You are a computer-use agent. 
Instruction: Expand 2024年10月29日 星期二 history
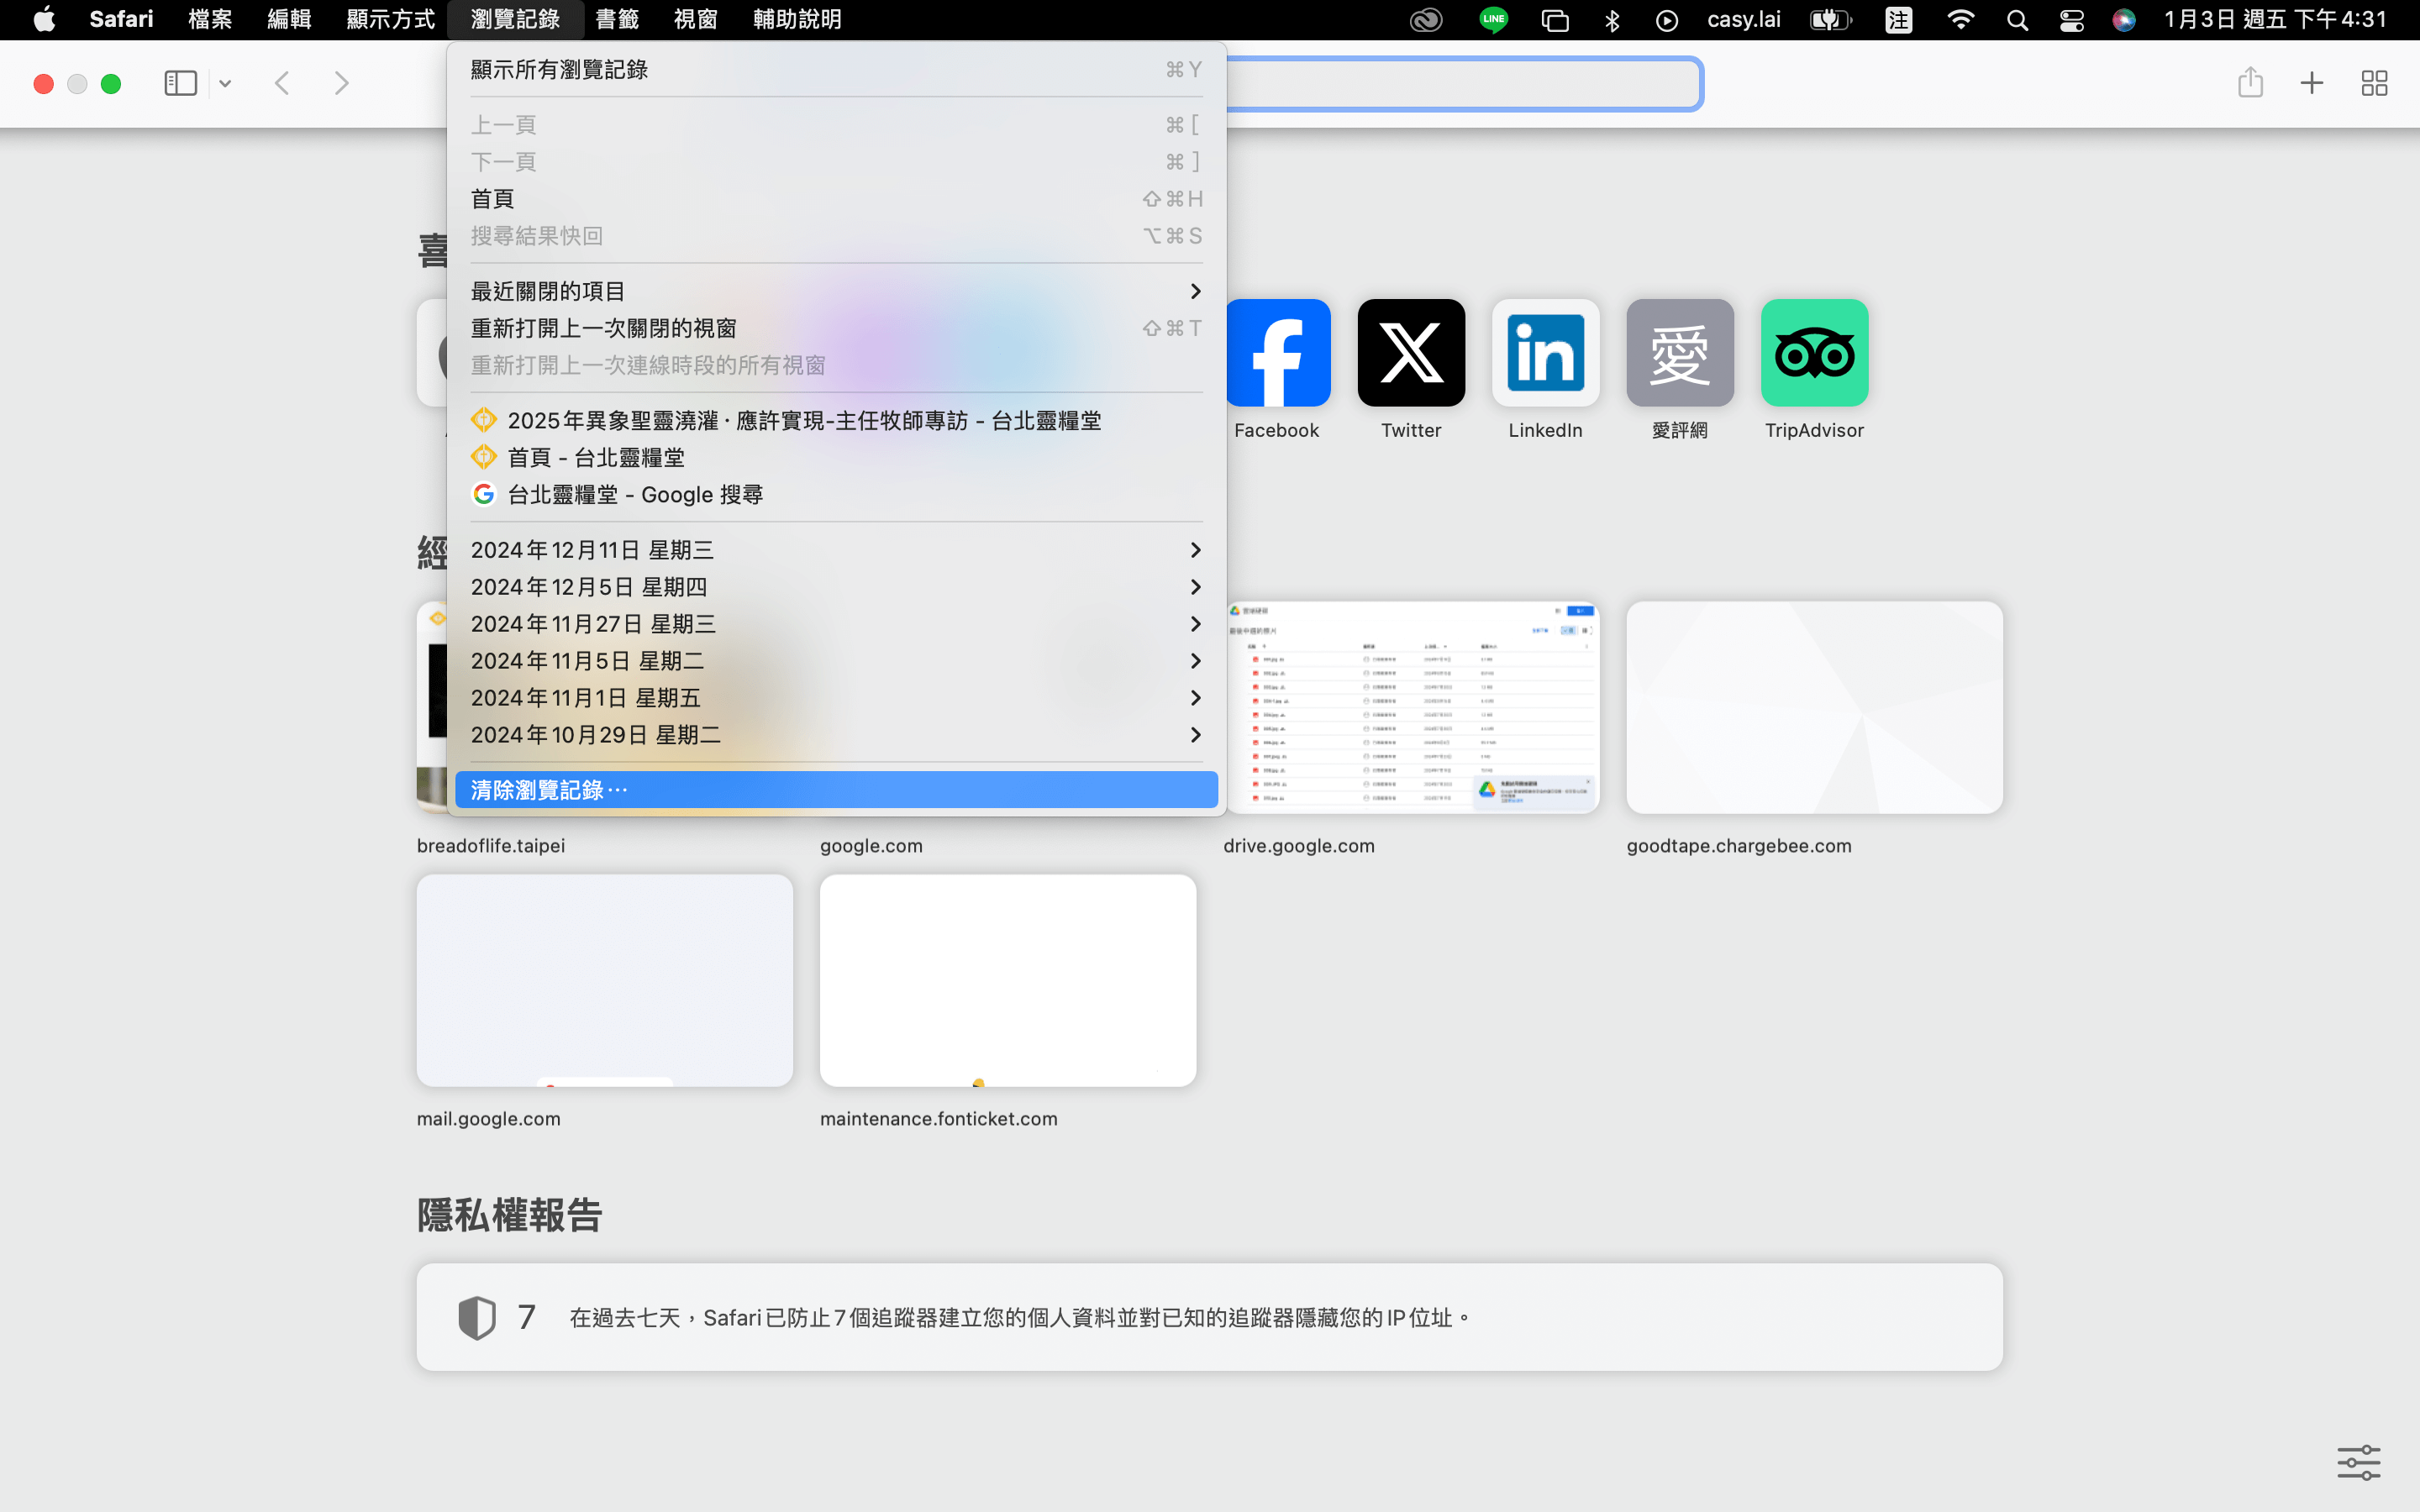[836, 735]
